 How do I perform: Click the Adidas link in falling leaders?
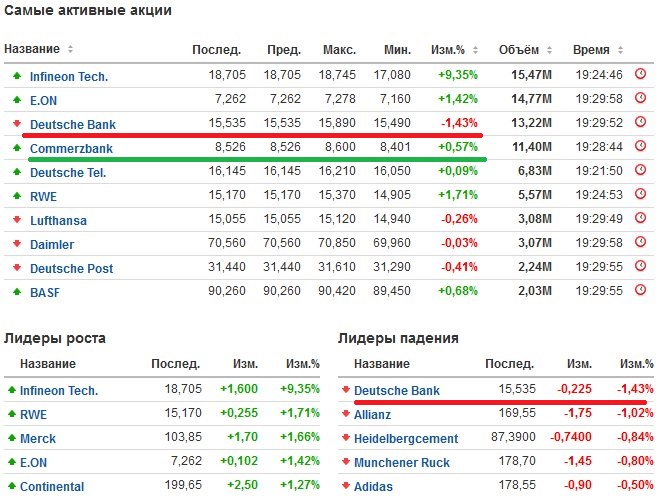[376, 486]
